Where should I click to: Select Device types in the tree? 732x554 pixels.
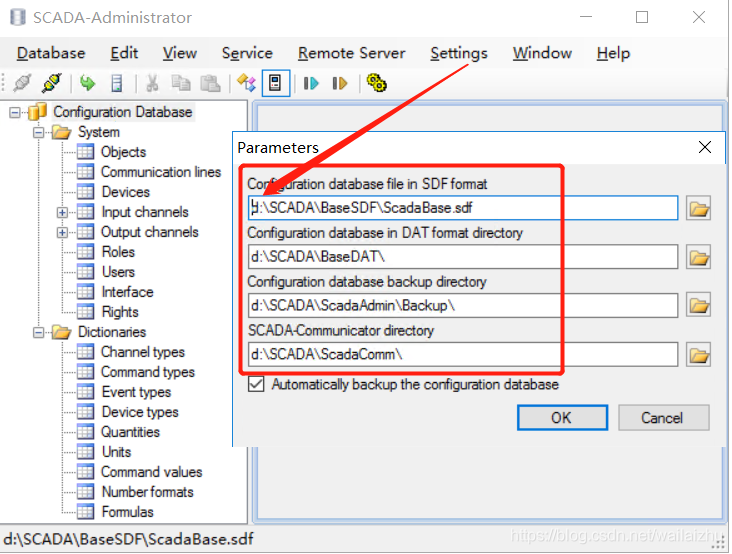pos(140,412)
